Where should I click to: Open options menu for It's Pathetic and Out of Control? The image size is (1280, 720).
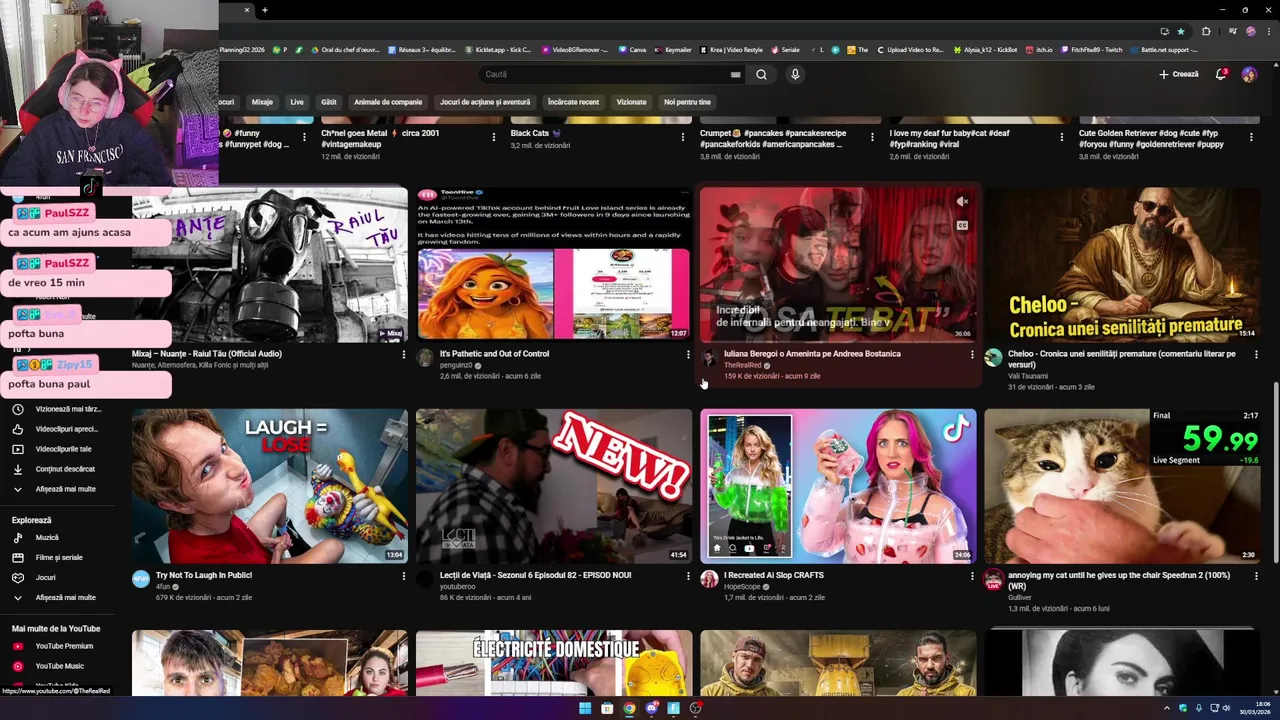[688, 354]
